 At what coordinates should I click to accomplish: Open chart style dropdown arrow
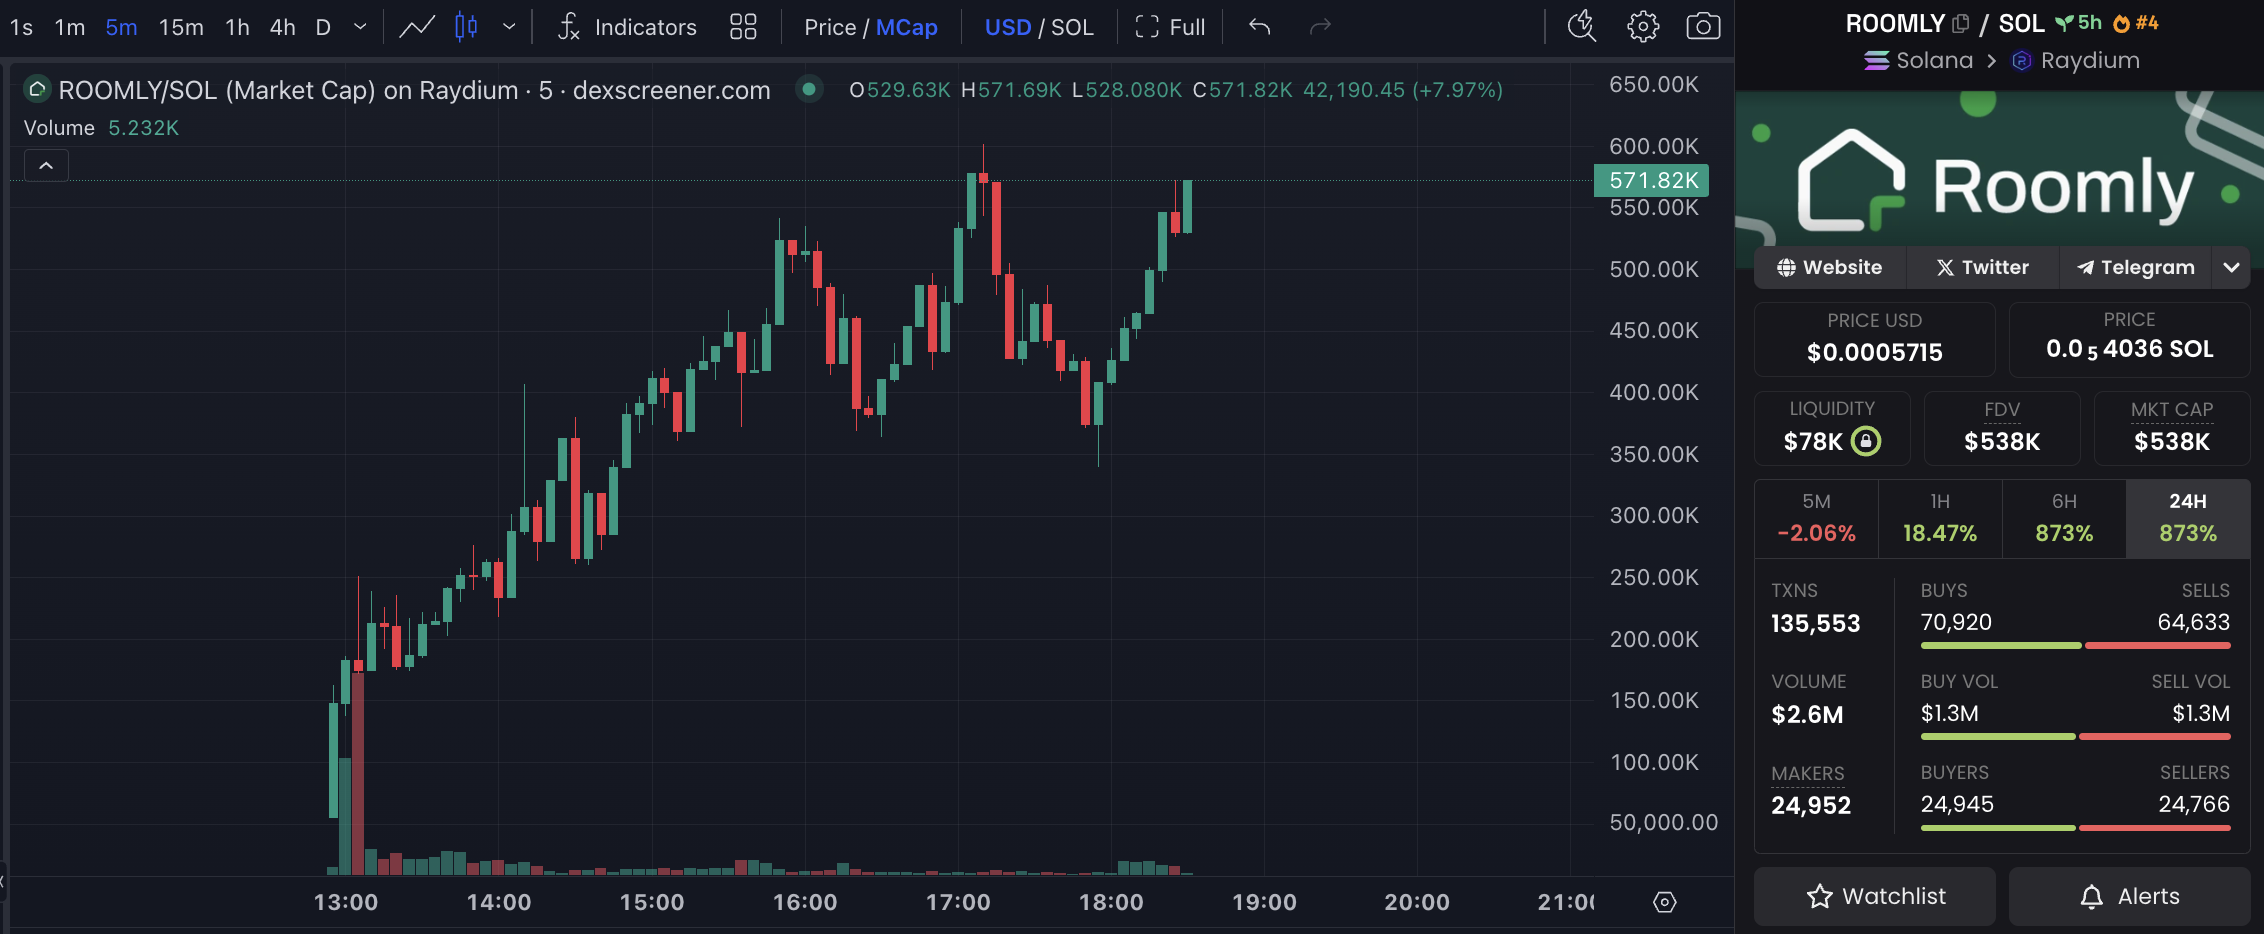pos(509,27)
